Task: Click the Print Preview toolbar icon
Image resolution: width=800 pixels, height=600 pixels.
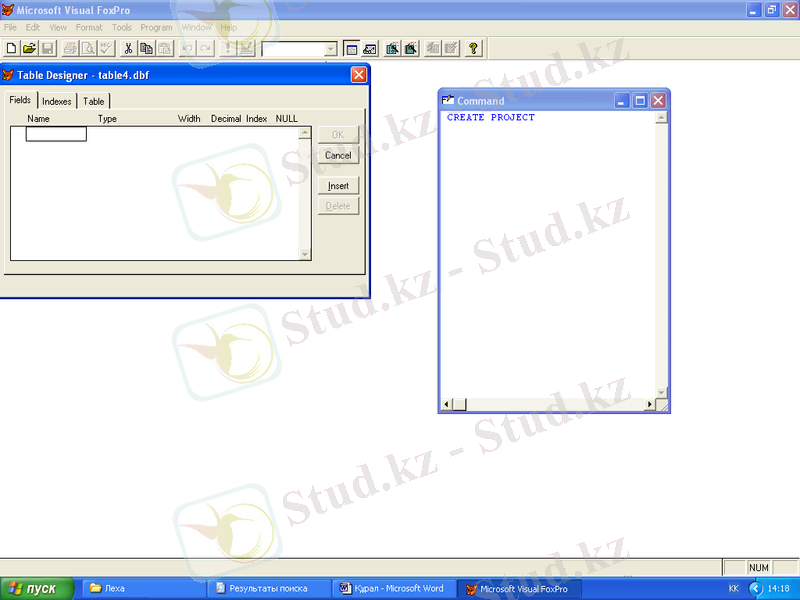Action: click(x=88, y=48)
